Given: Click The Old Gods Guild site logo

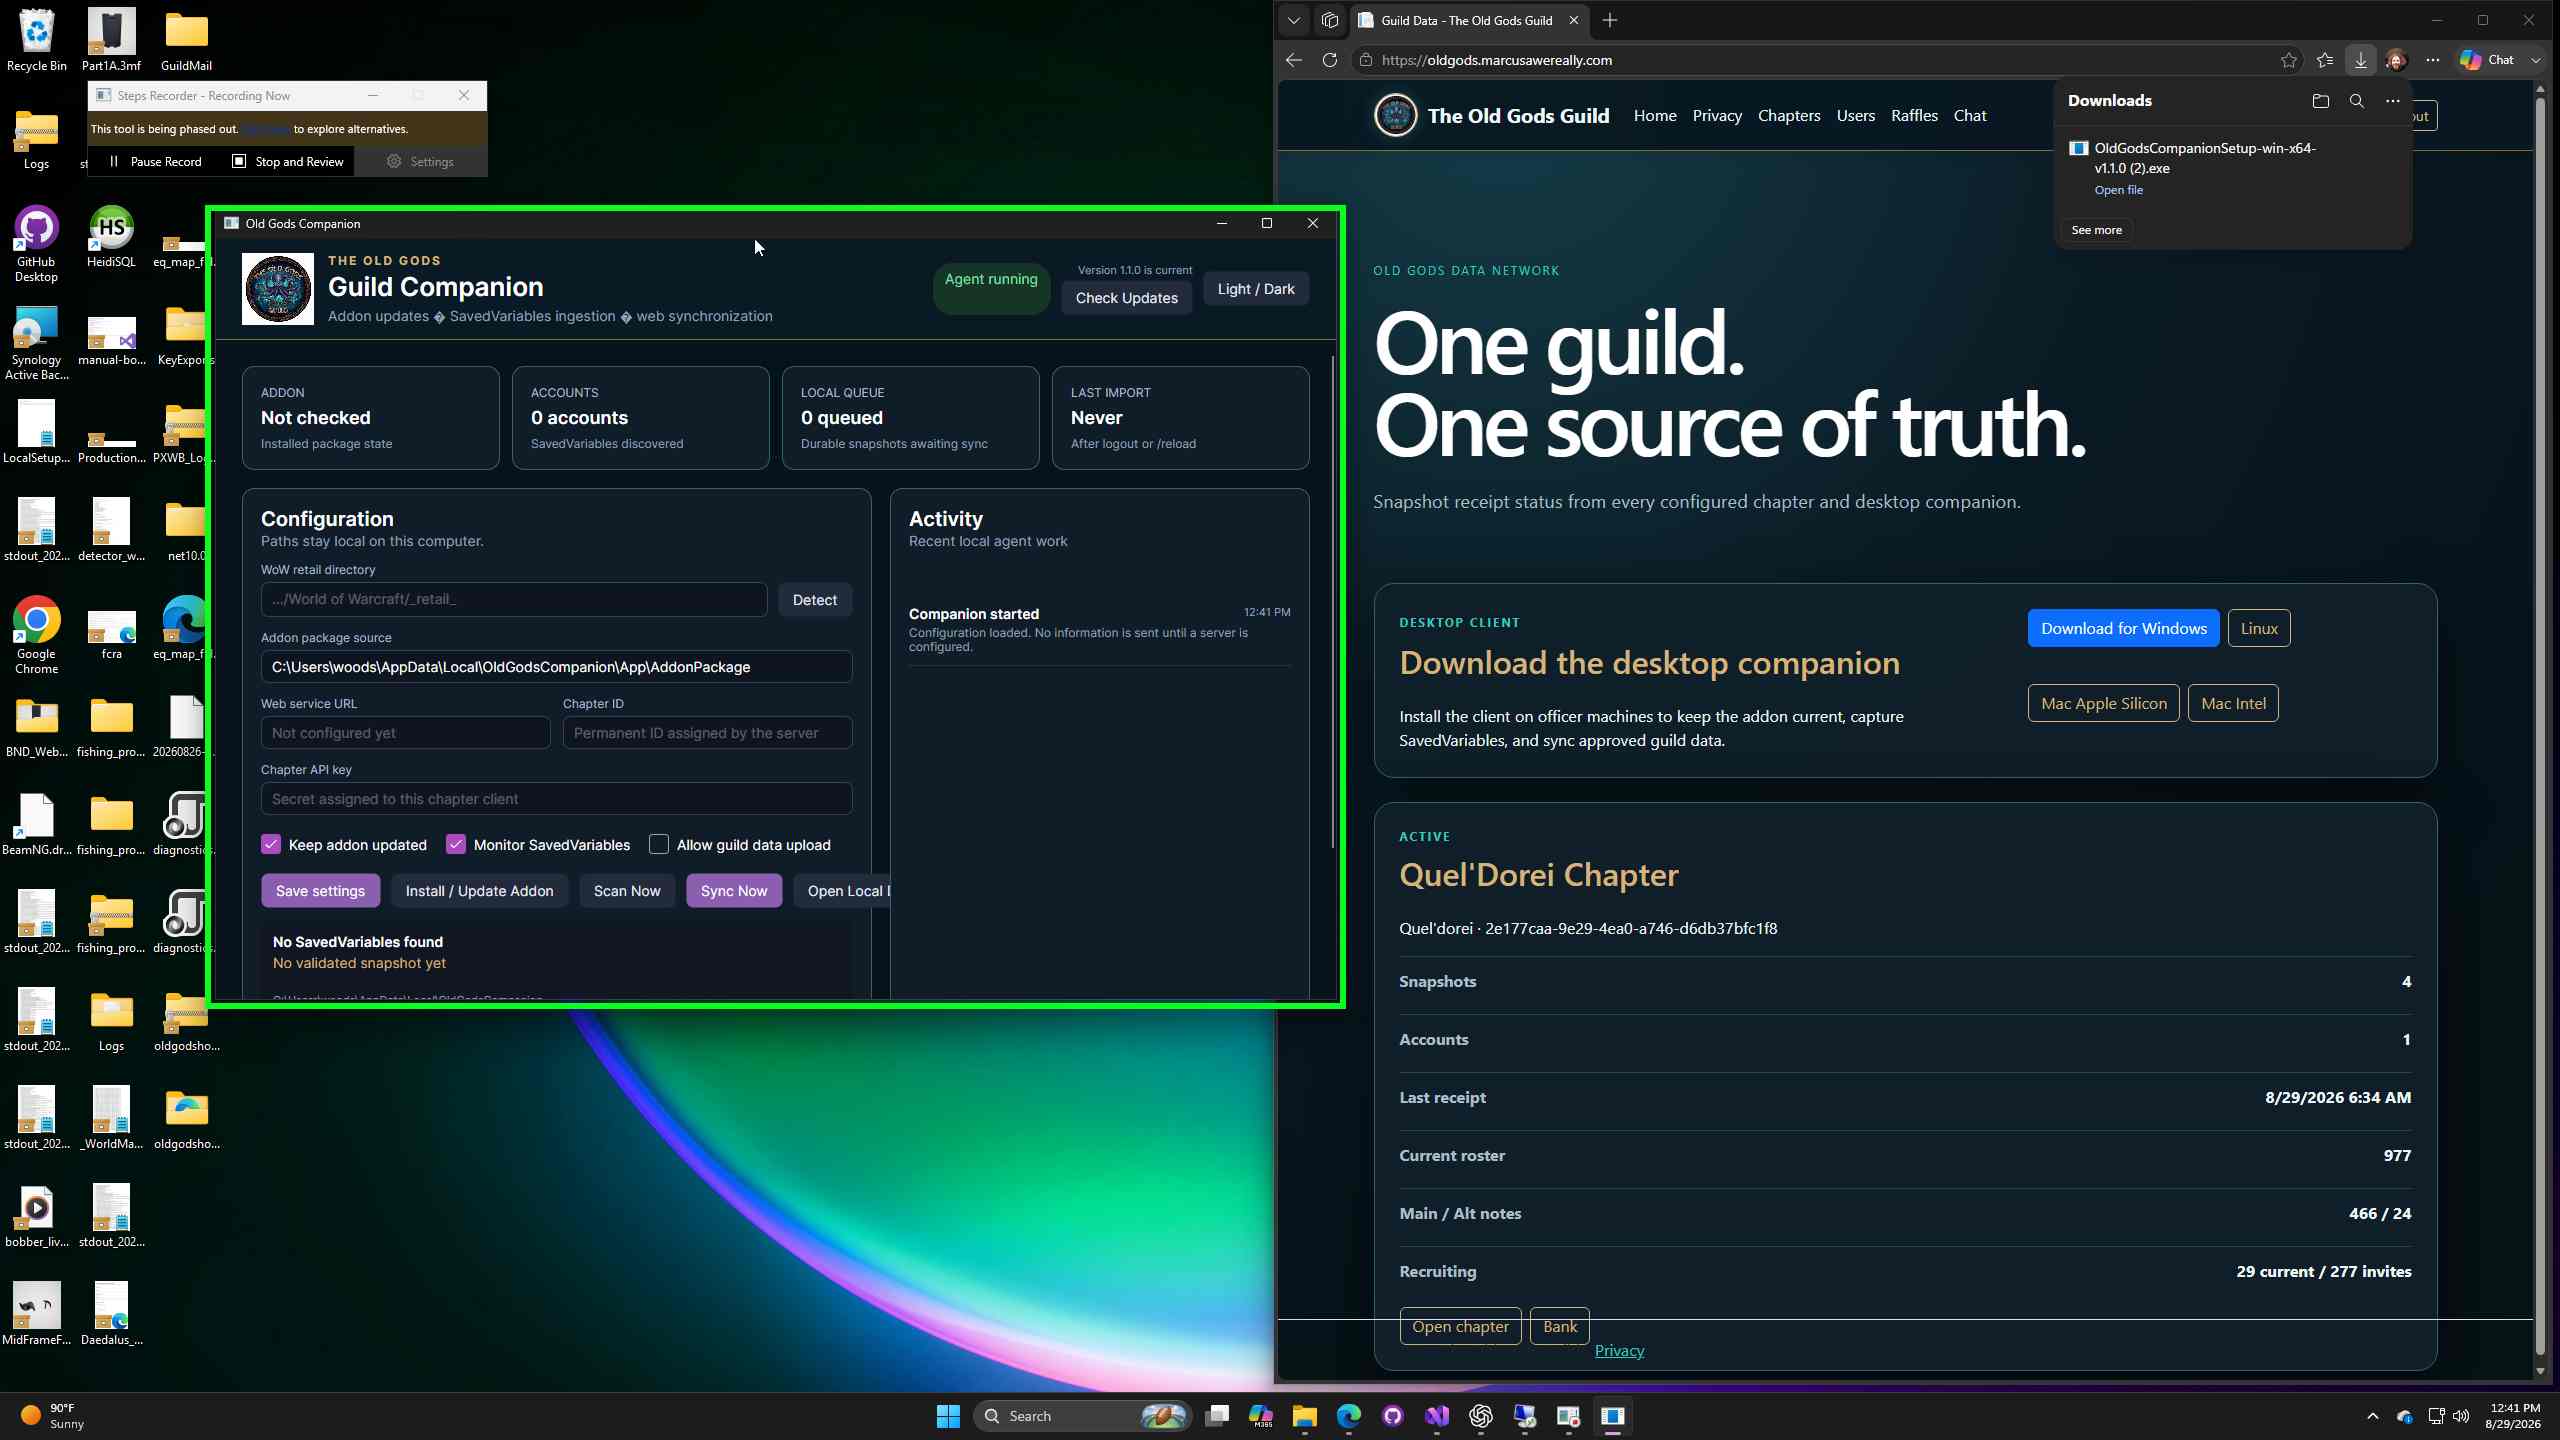Looking at the screenshot, I should pyautogui.click(x=1395, y=116).
